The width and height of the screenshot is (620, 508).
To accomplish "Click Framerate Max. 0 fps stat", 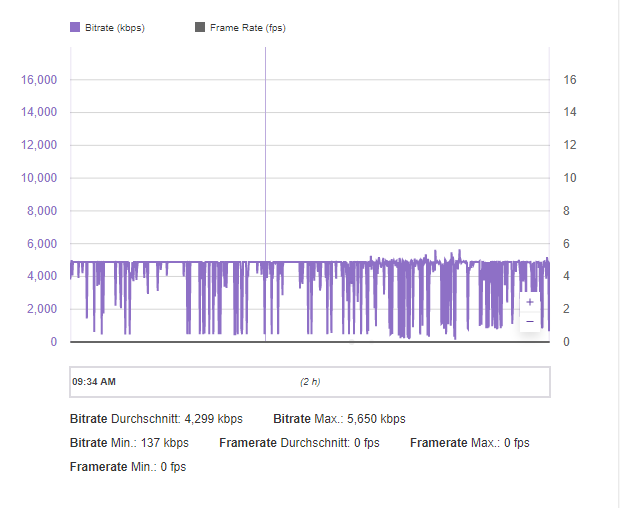I will pos(469,442).
